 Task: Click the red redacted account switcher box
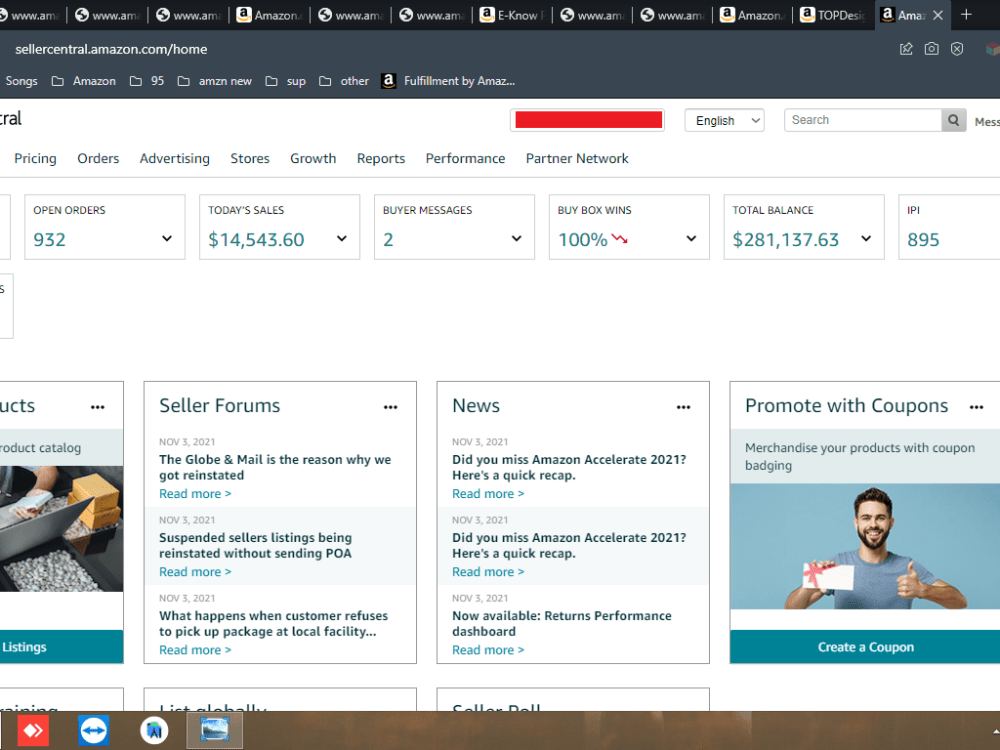587,120
